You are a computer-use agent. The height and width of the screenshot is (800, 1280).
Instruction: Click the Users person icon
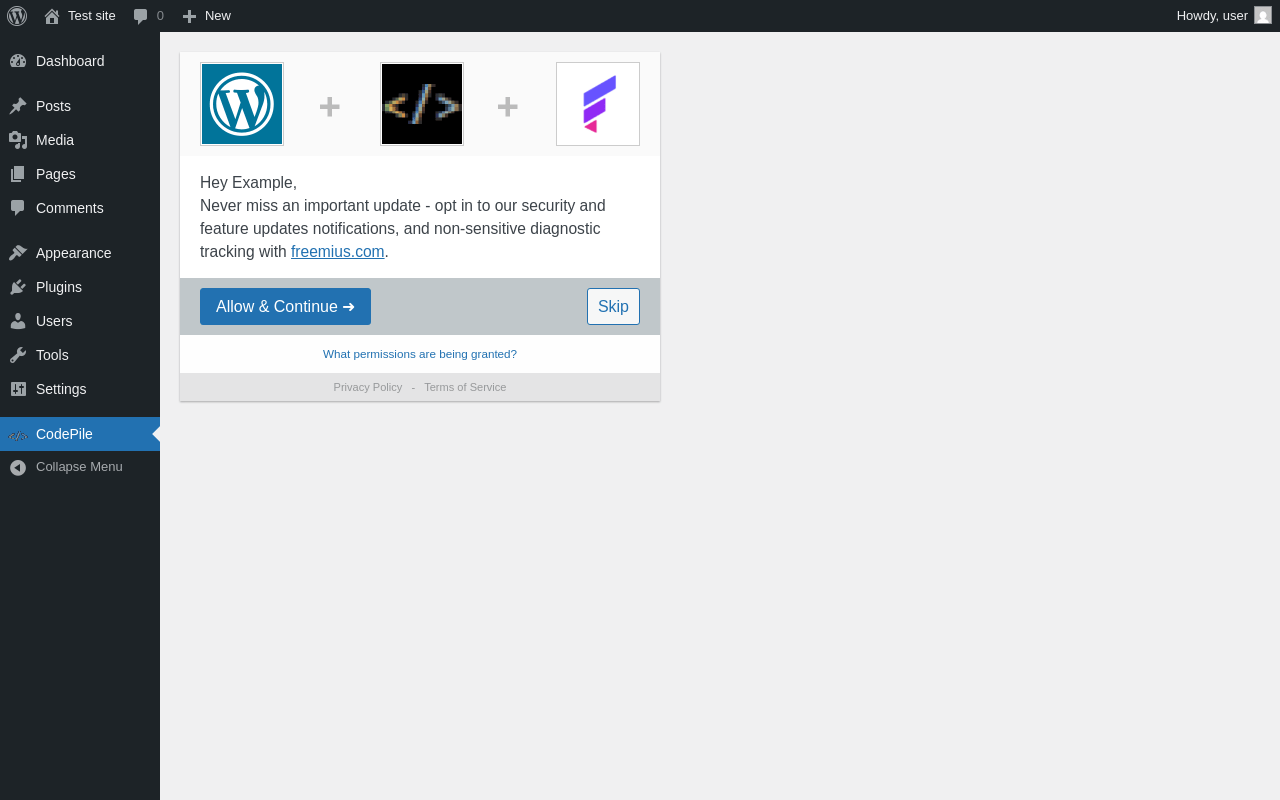point(18,321)
